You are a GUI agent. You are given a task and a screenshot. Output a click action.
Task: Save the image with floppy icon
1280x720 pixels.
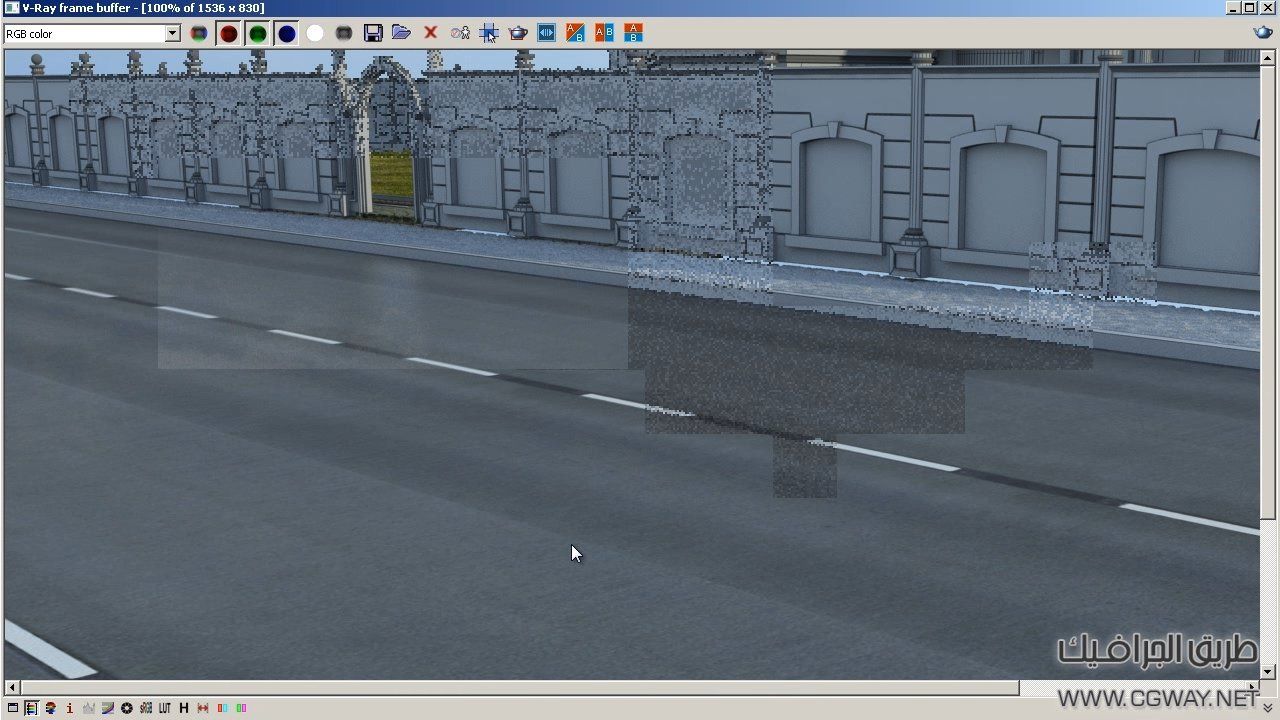point(373,34)
